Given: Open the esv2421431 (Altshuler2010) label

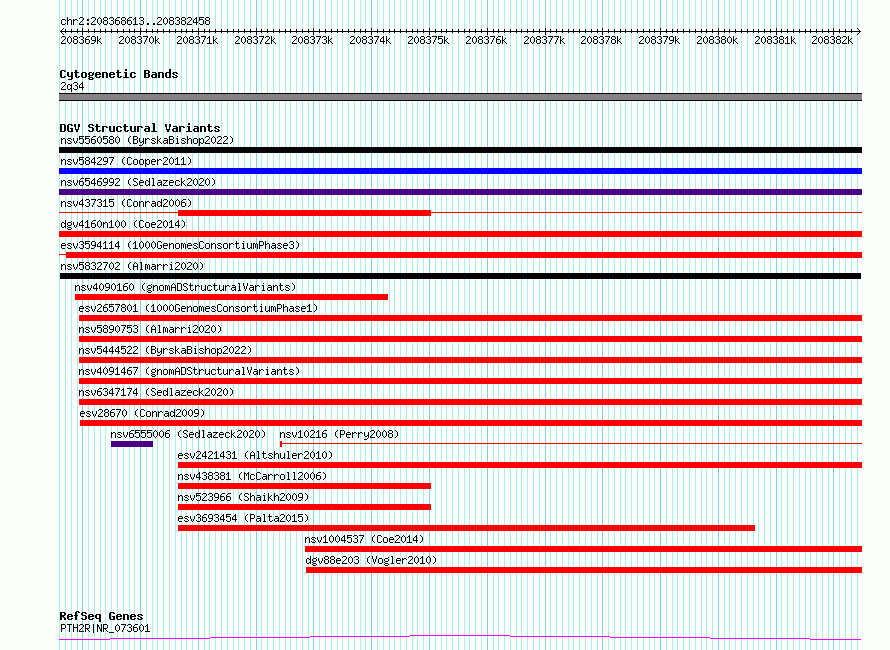Looking at the screenshot, I should pyautogui.click(x=255, y=455).
